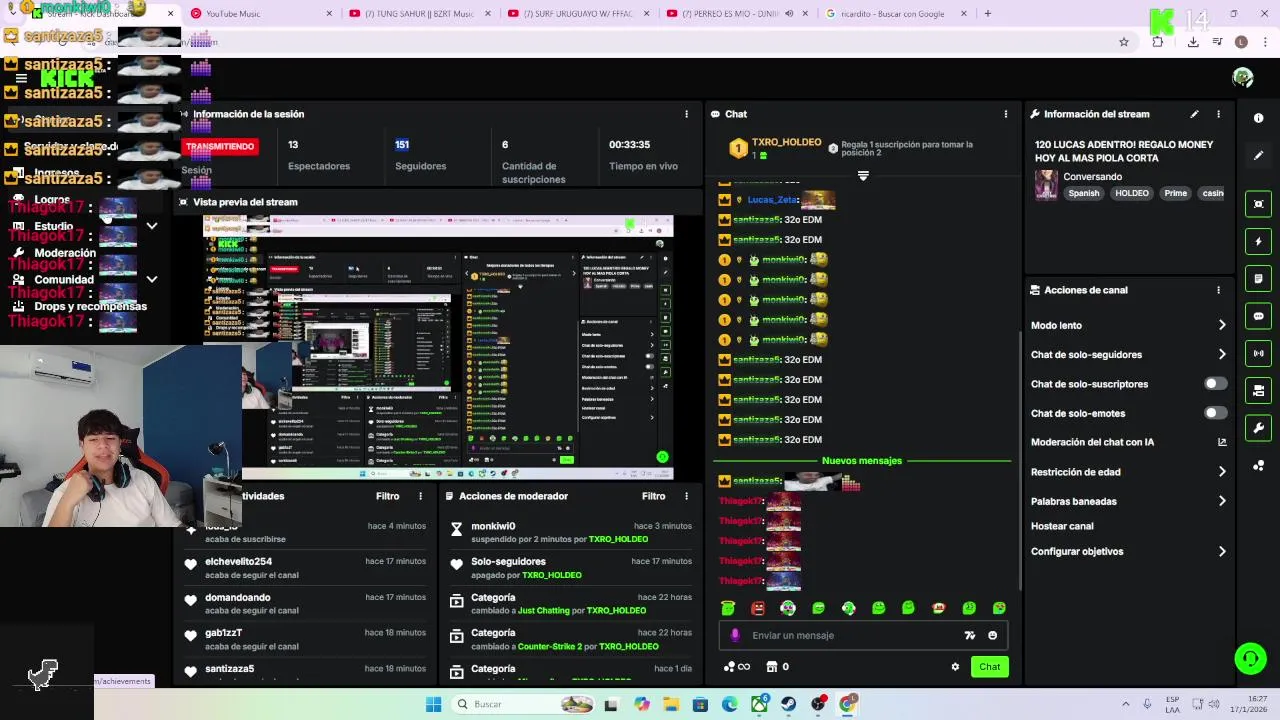
Task: Open Xbox app from the taskbar
Action: (x=760, y=704)
